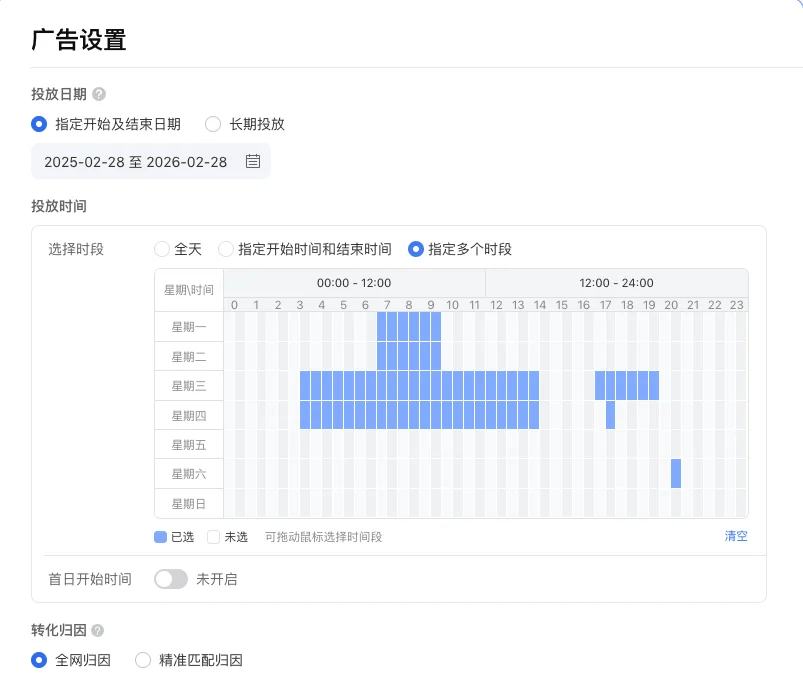Viewport: 803px width, 682px height.
Task: Choose 指定开始时间和结束时间 option
Action: pos(226,249)
